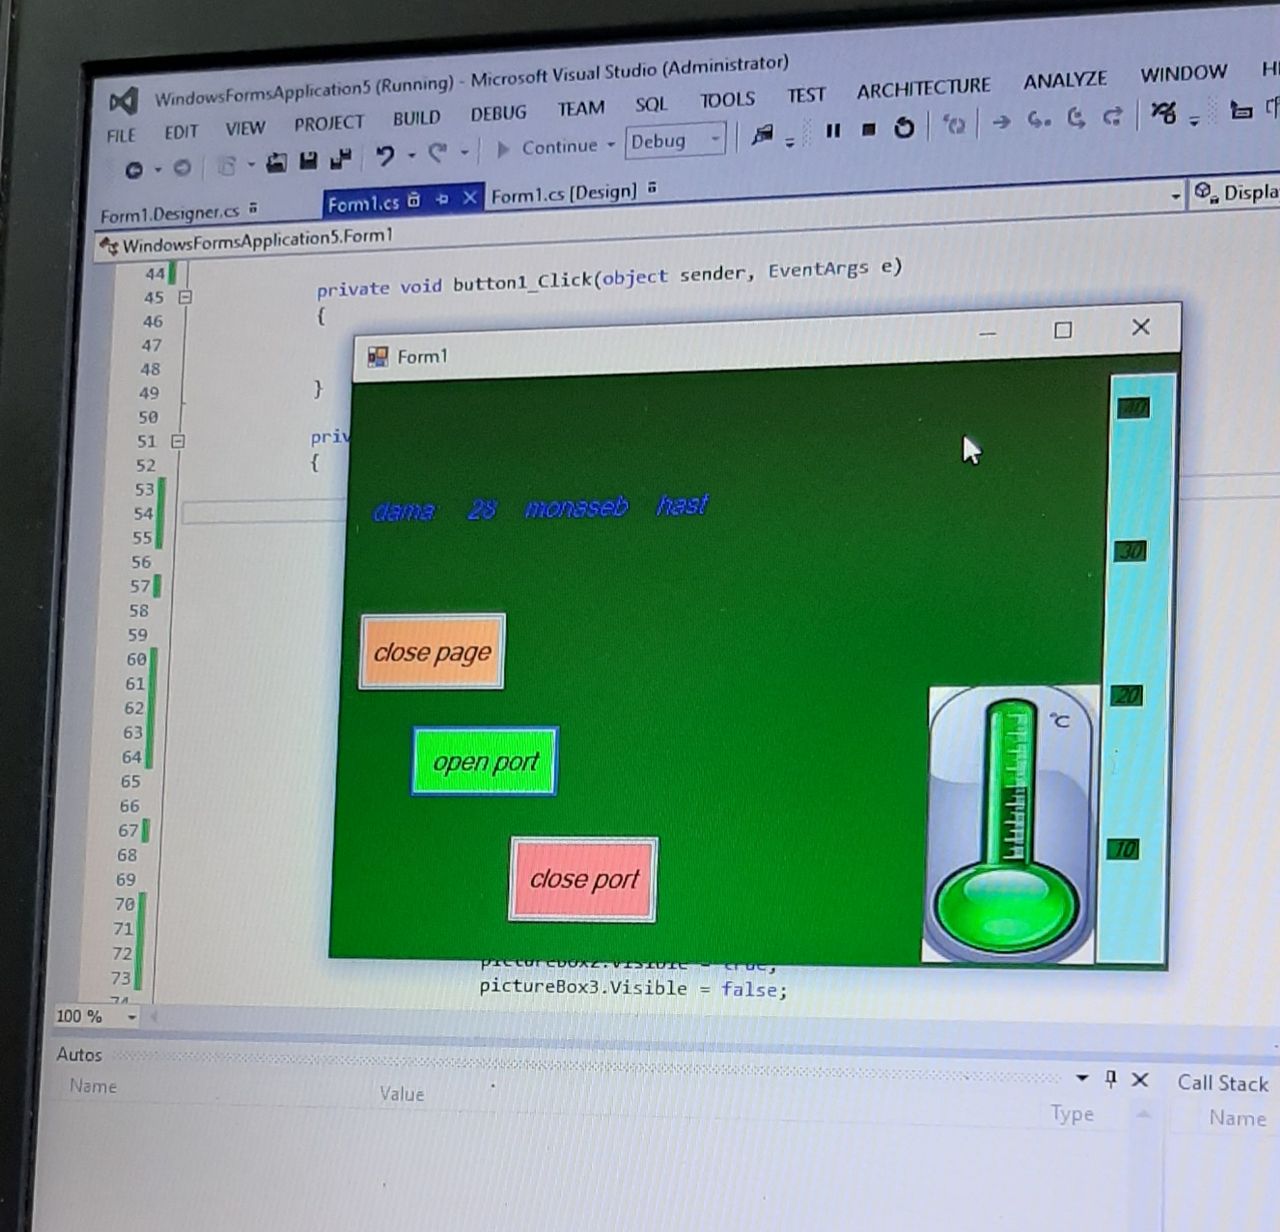Click the Save floppy disk icon
Screen dimensions: 1280x1232
(x=309, y=159)
